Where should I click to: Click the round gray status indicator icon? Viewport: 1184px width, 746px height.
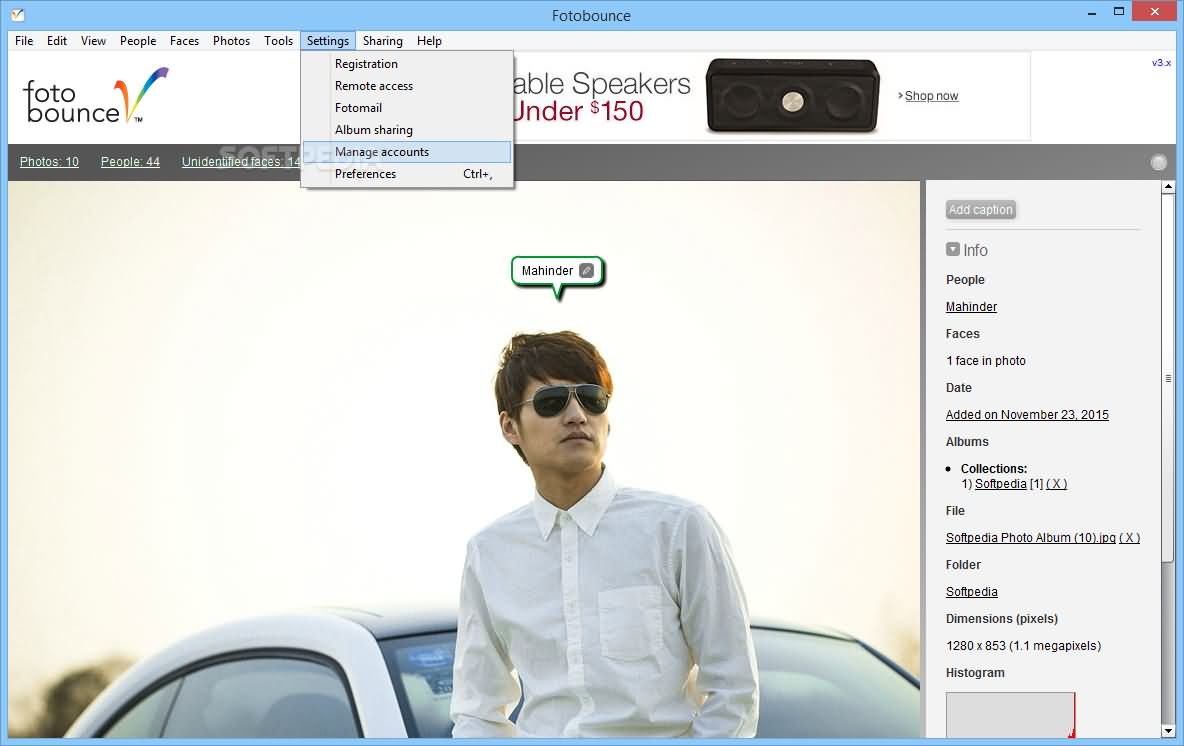coord(1158,162)
